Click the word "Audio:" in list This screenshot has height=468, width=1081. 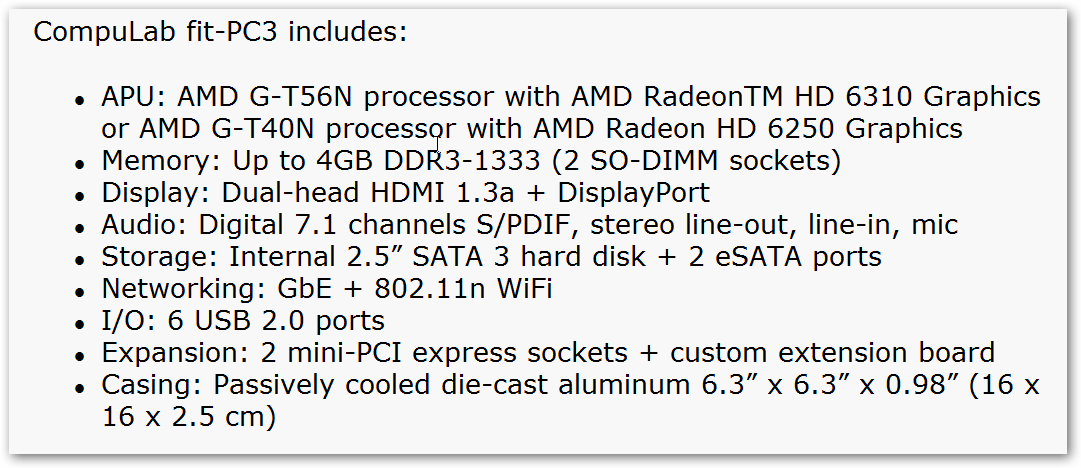point(146,224)
